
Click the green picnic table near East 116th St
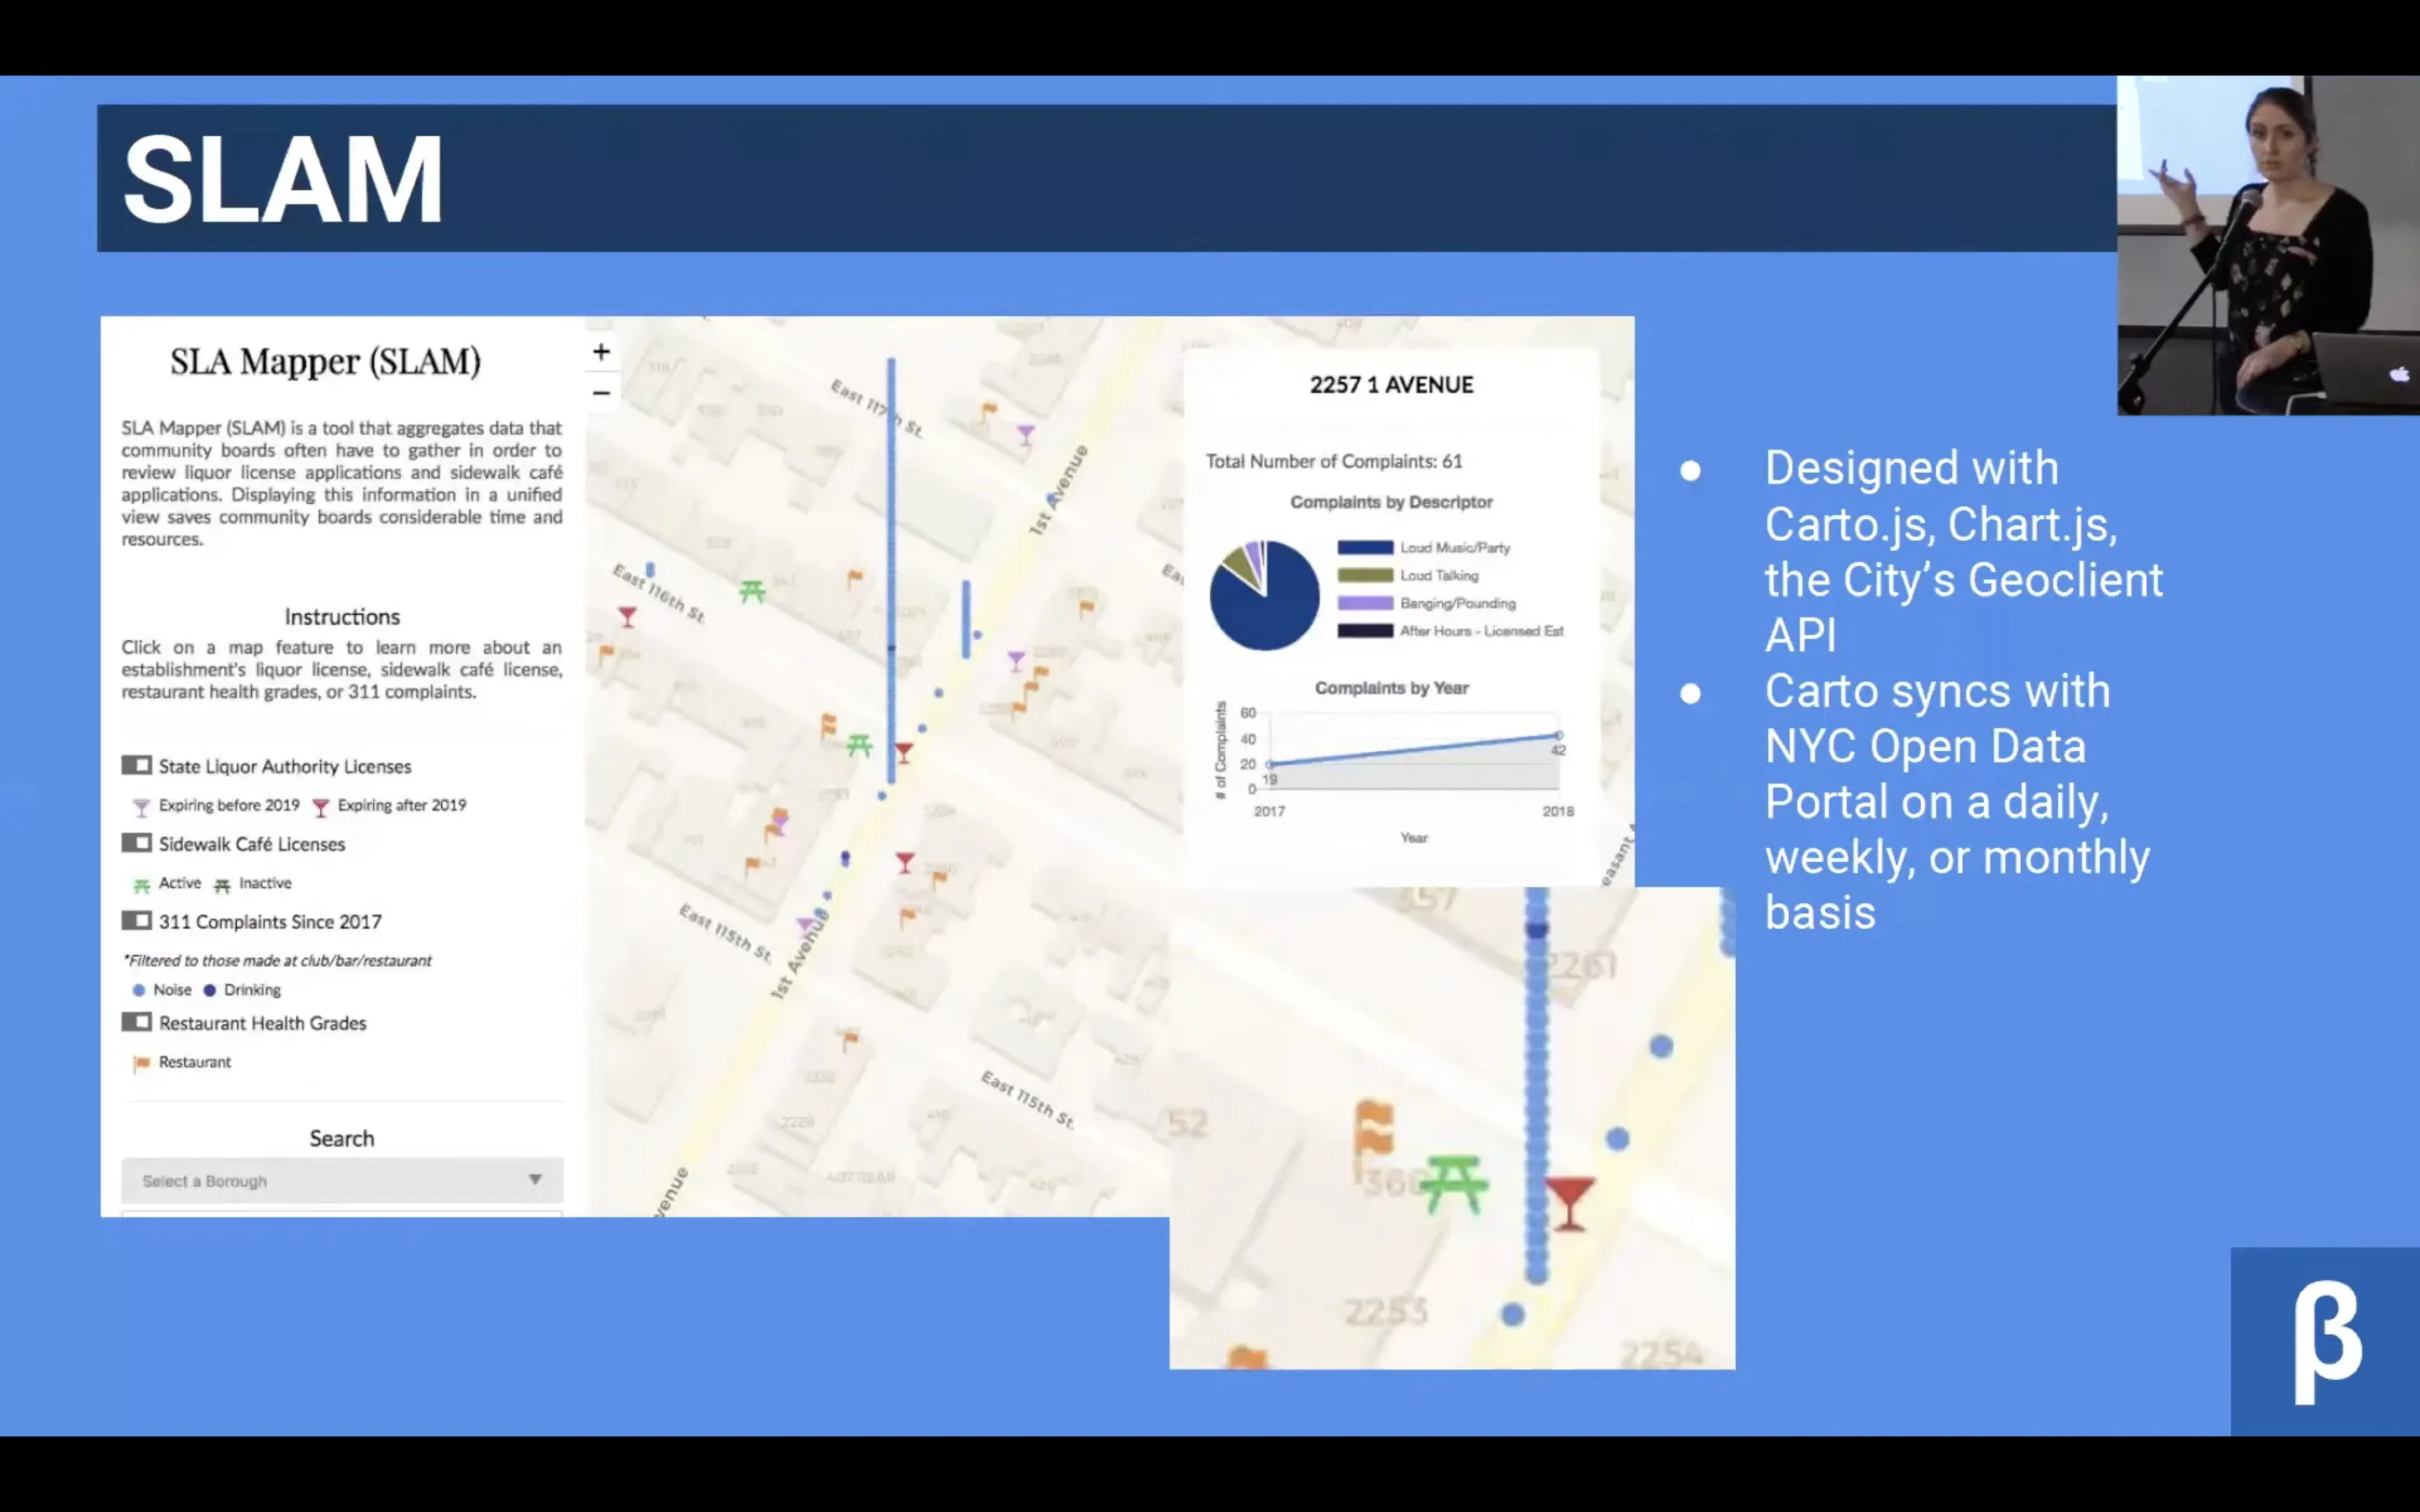click(x=752, y=592)
